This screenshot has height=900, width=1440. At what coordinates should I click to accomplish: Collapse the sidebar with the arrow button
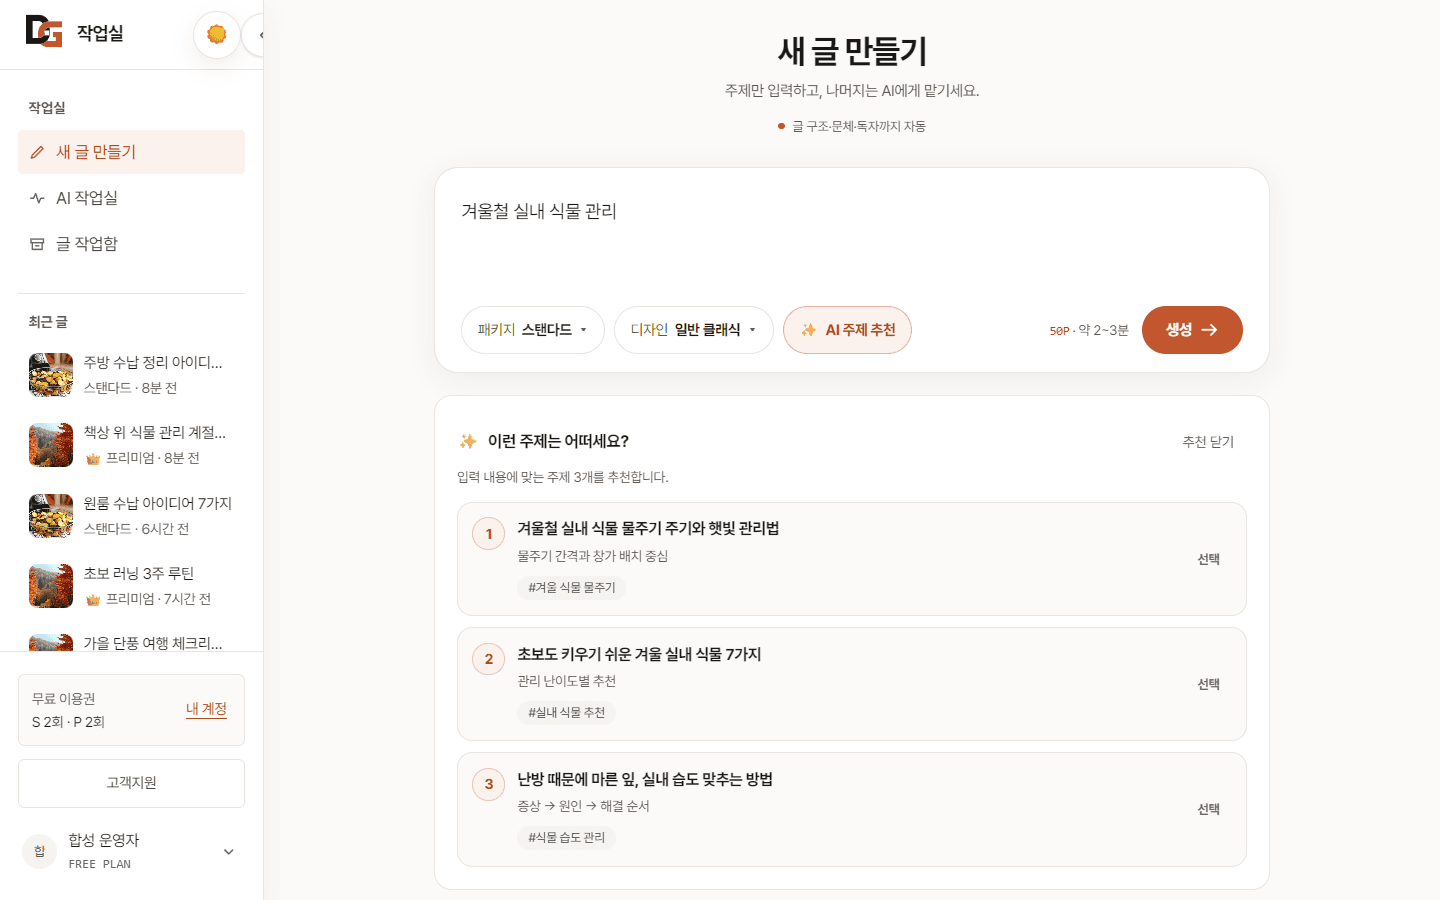(255, 35)
